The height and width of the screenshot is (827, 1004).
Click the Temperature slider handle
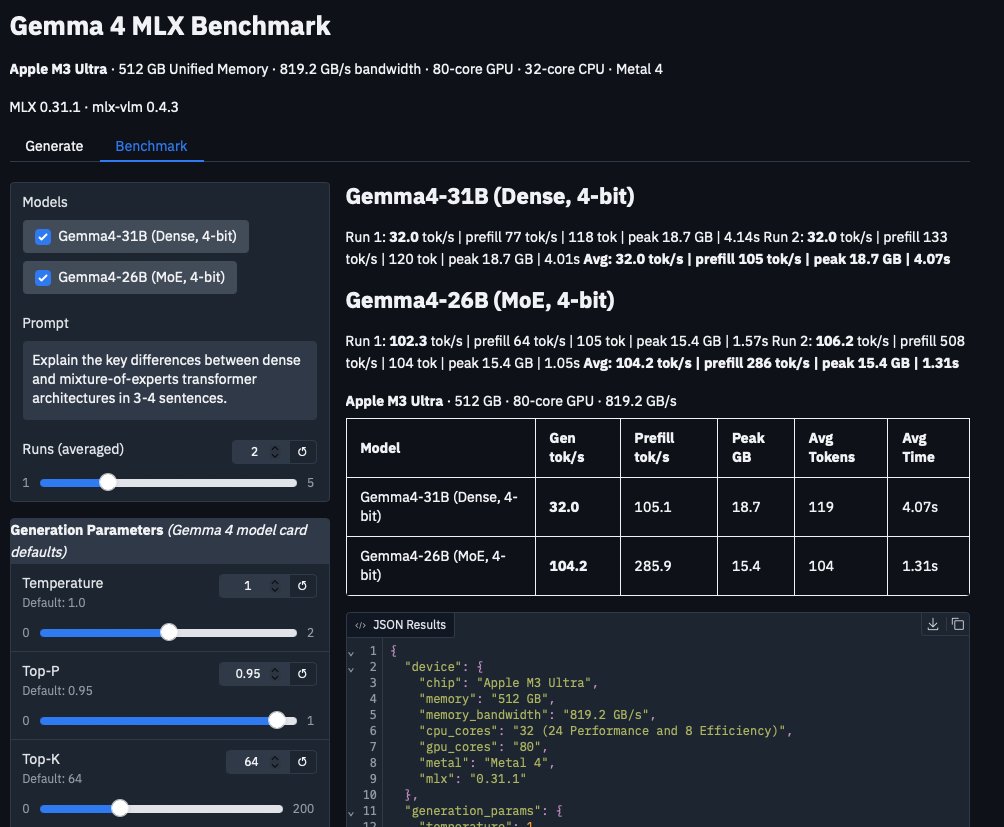point(169,632)
